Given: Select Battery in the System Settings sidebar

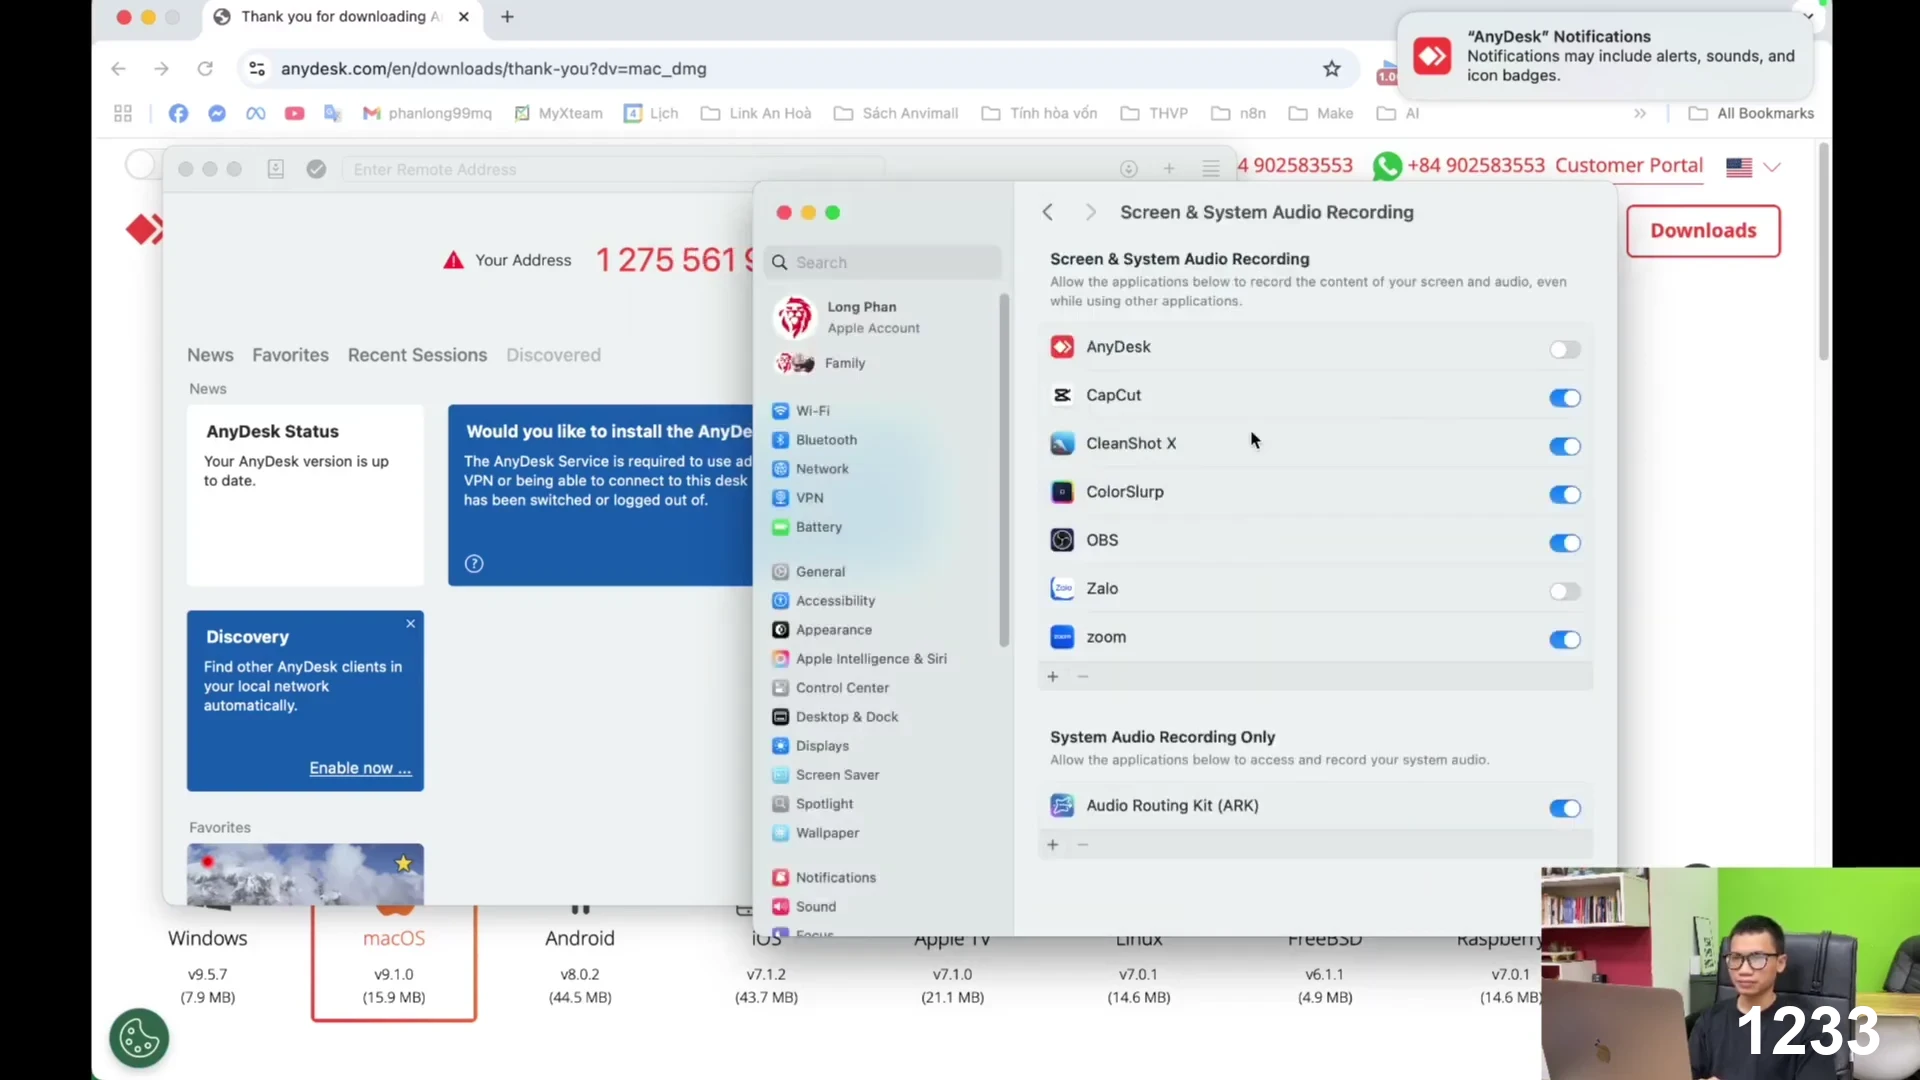Looking at the screenshot, I should (x=807, y=527).
